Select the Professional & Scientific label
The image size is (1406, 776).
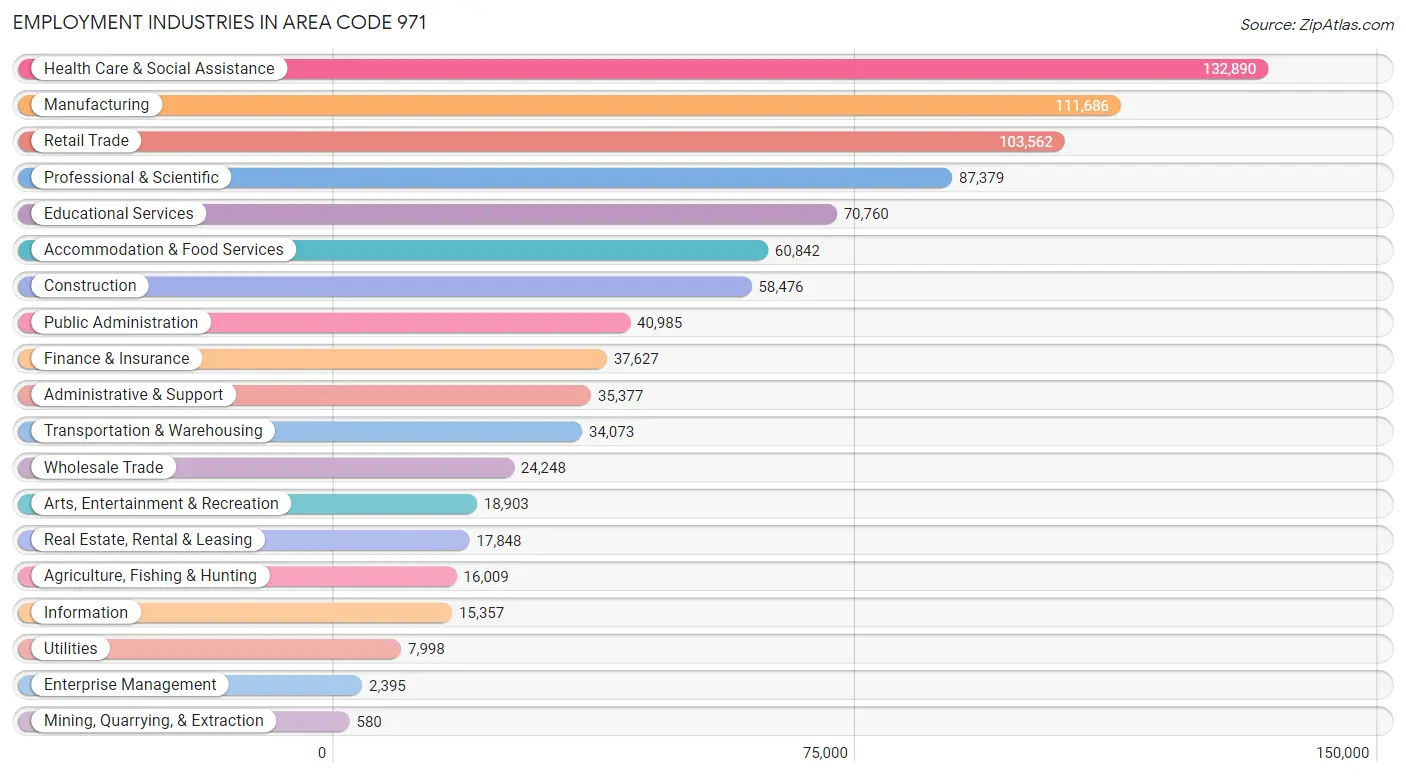(131, 177)
